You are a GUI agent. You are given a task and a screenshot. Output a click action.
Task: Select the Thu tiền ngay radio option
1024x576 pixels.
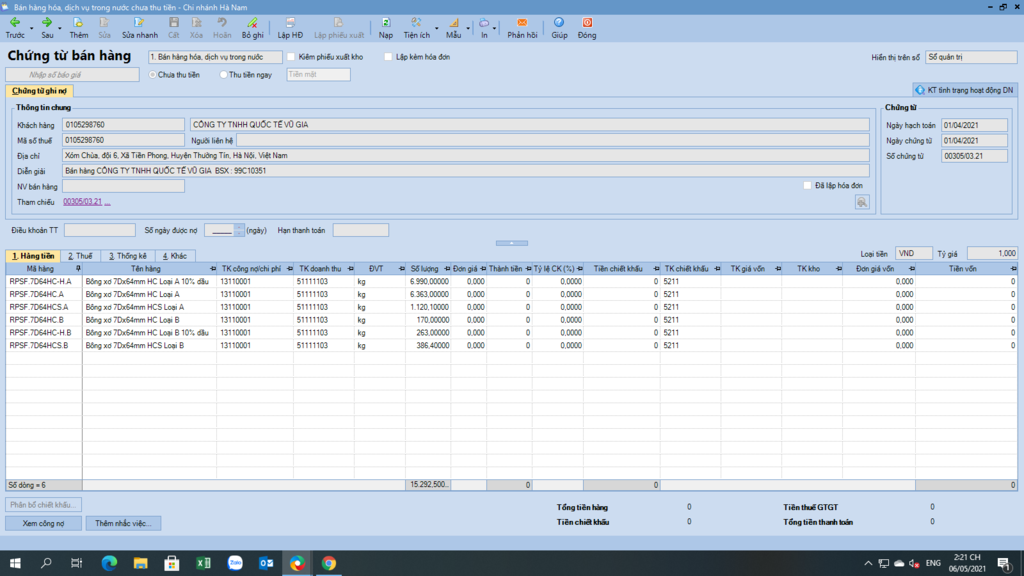(x=223, y=75)
